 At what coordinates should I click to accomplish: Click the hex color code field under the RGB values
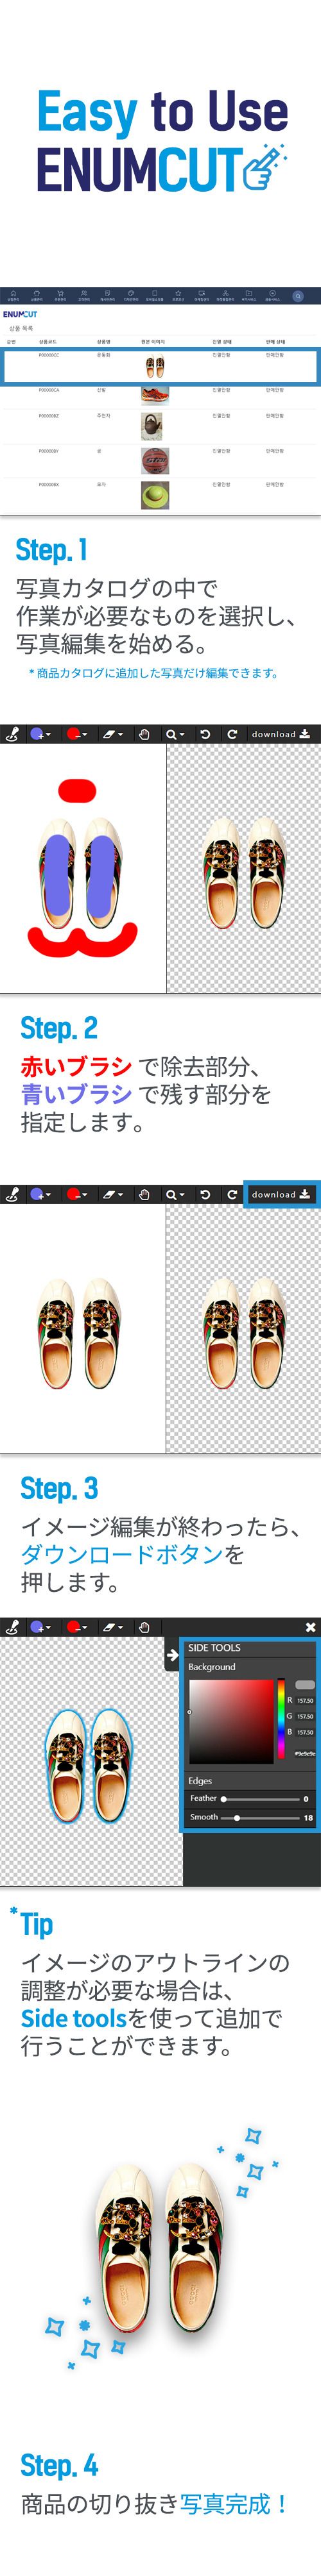(305, 1753)
